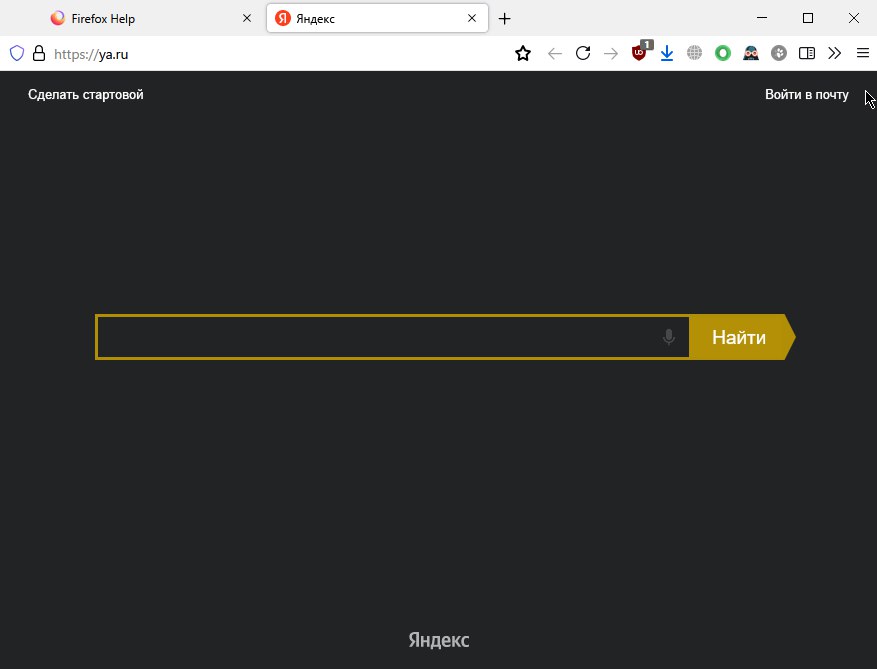
Task: Open the uBlock Origin extension icon
Action: tap(641, 51)
